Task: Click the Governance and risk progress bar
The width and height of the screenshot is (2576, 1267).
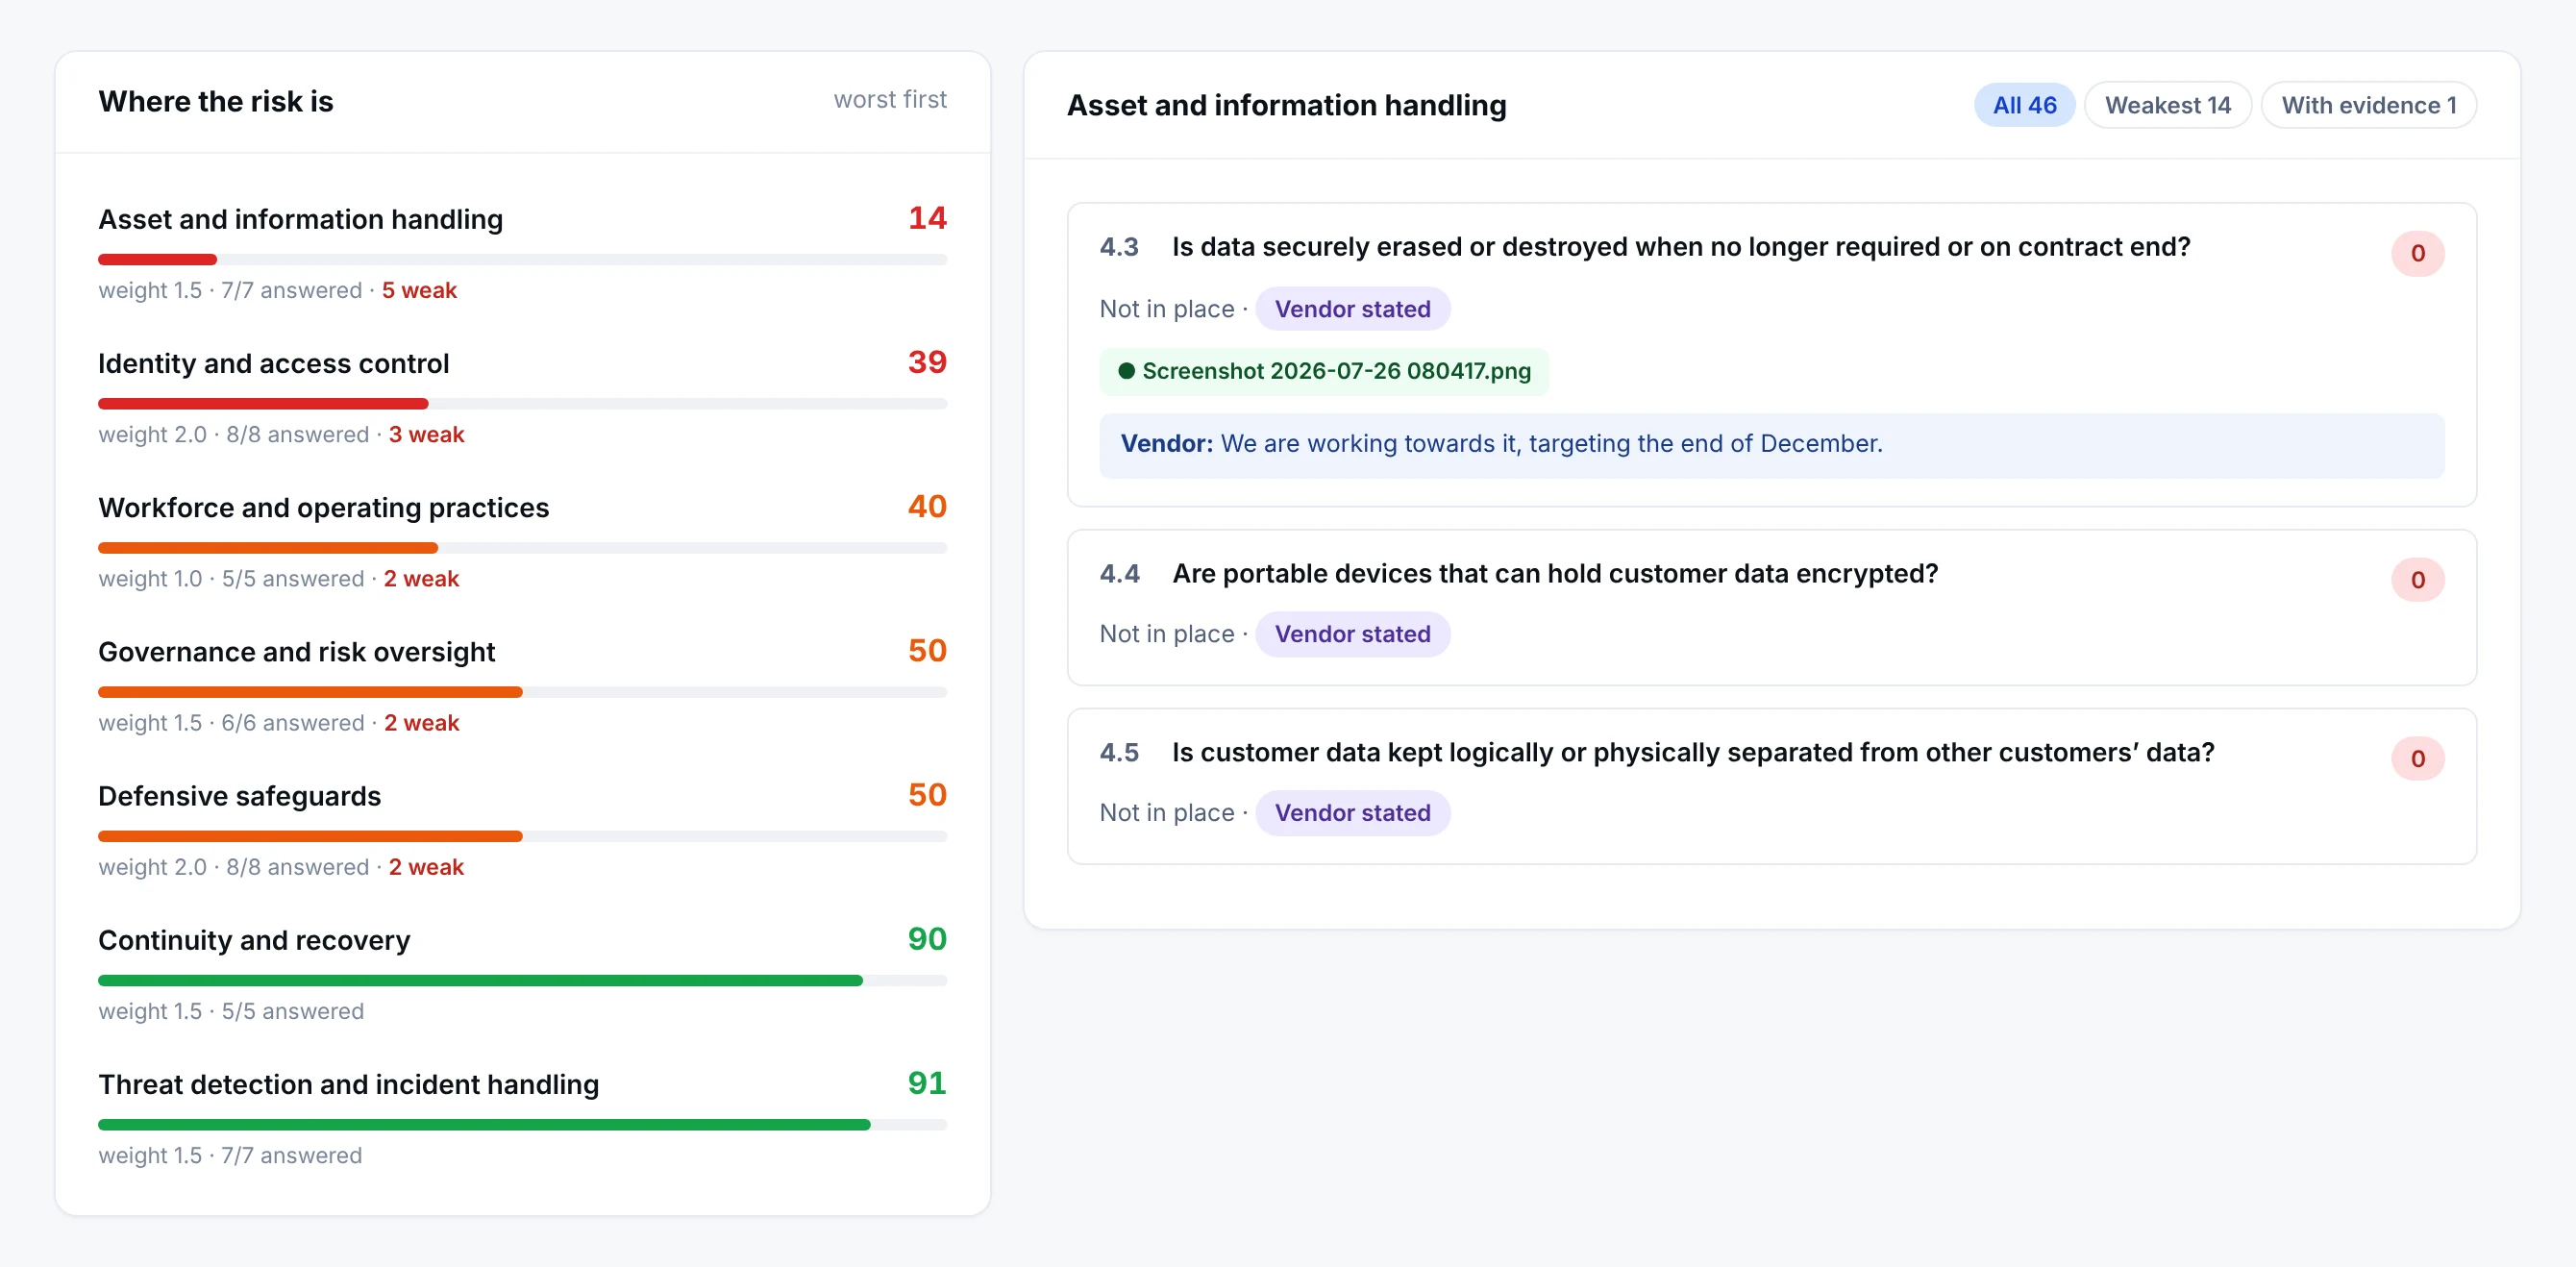Action: point(522,691)
